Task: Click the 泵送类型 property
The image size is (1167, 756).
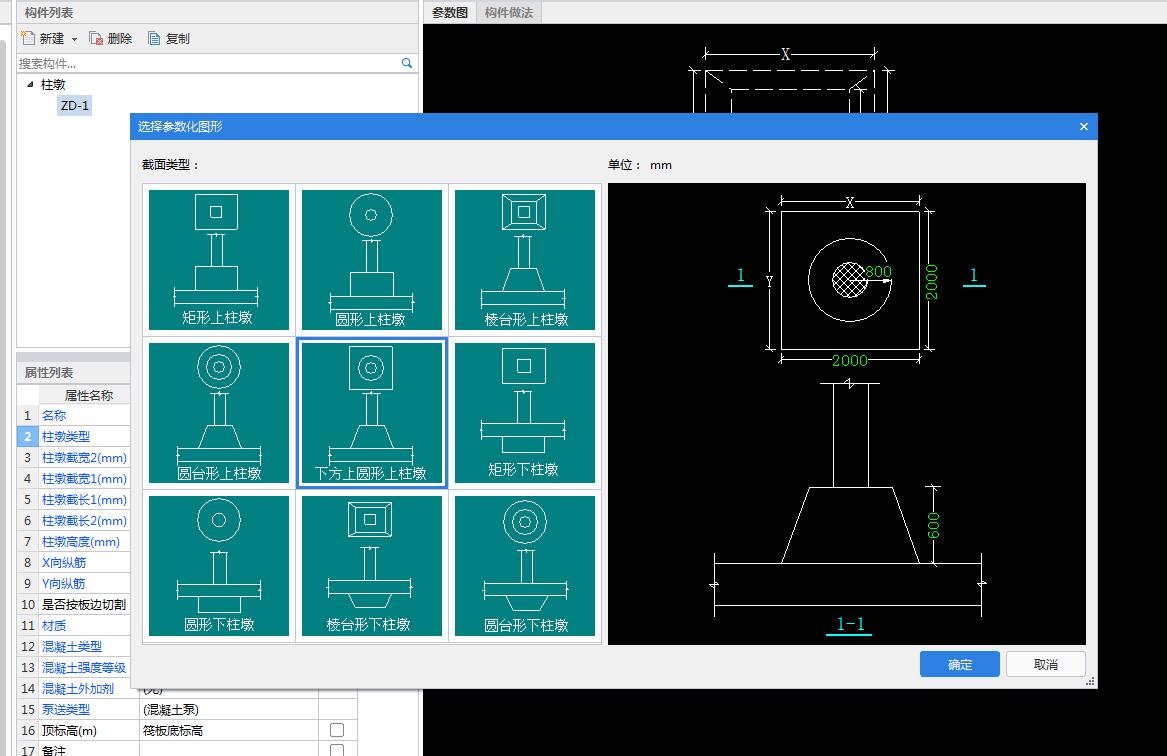Action: pyautogui.click(x=65, y=709)
